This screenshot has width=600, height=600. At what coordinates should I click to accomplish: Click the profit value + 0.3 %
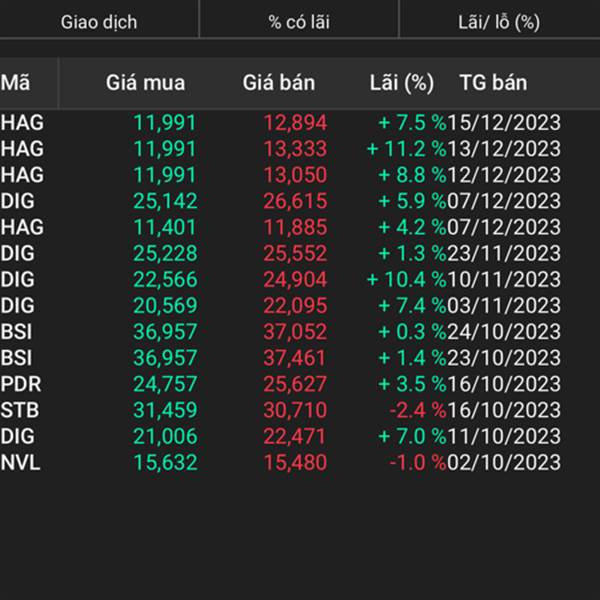(412, 331)
